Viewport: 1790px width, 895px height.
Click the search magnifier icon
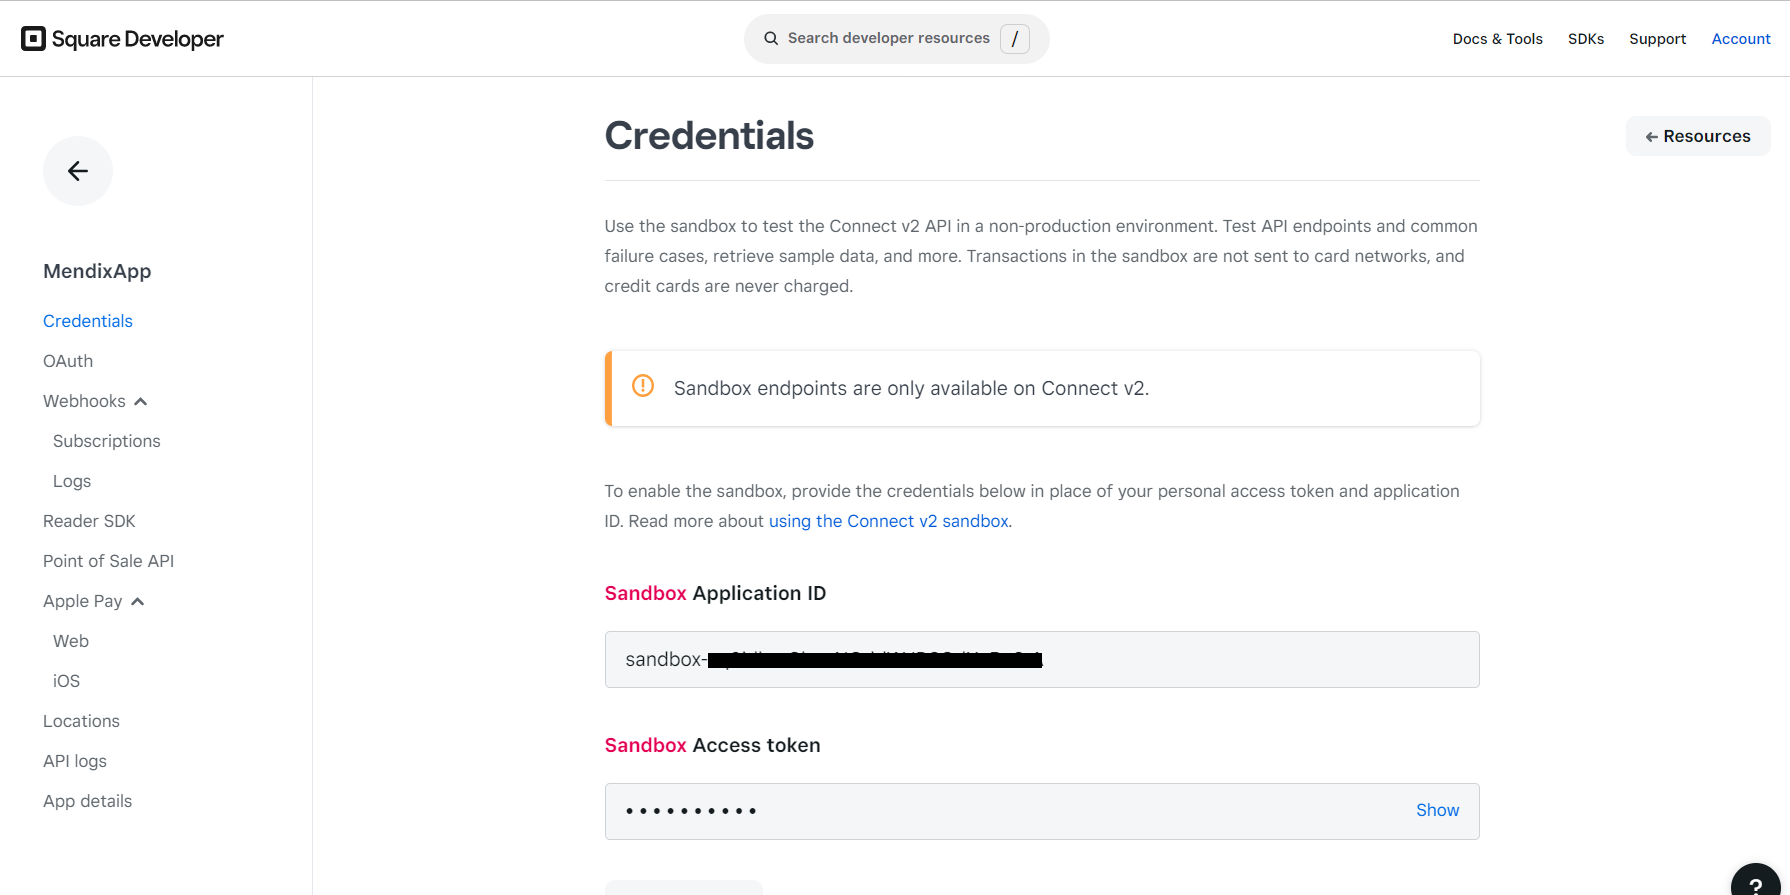[x=770, y=38]
